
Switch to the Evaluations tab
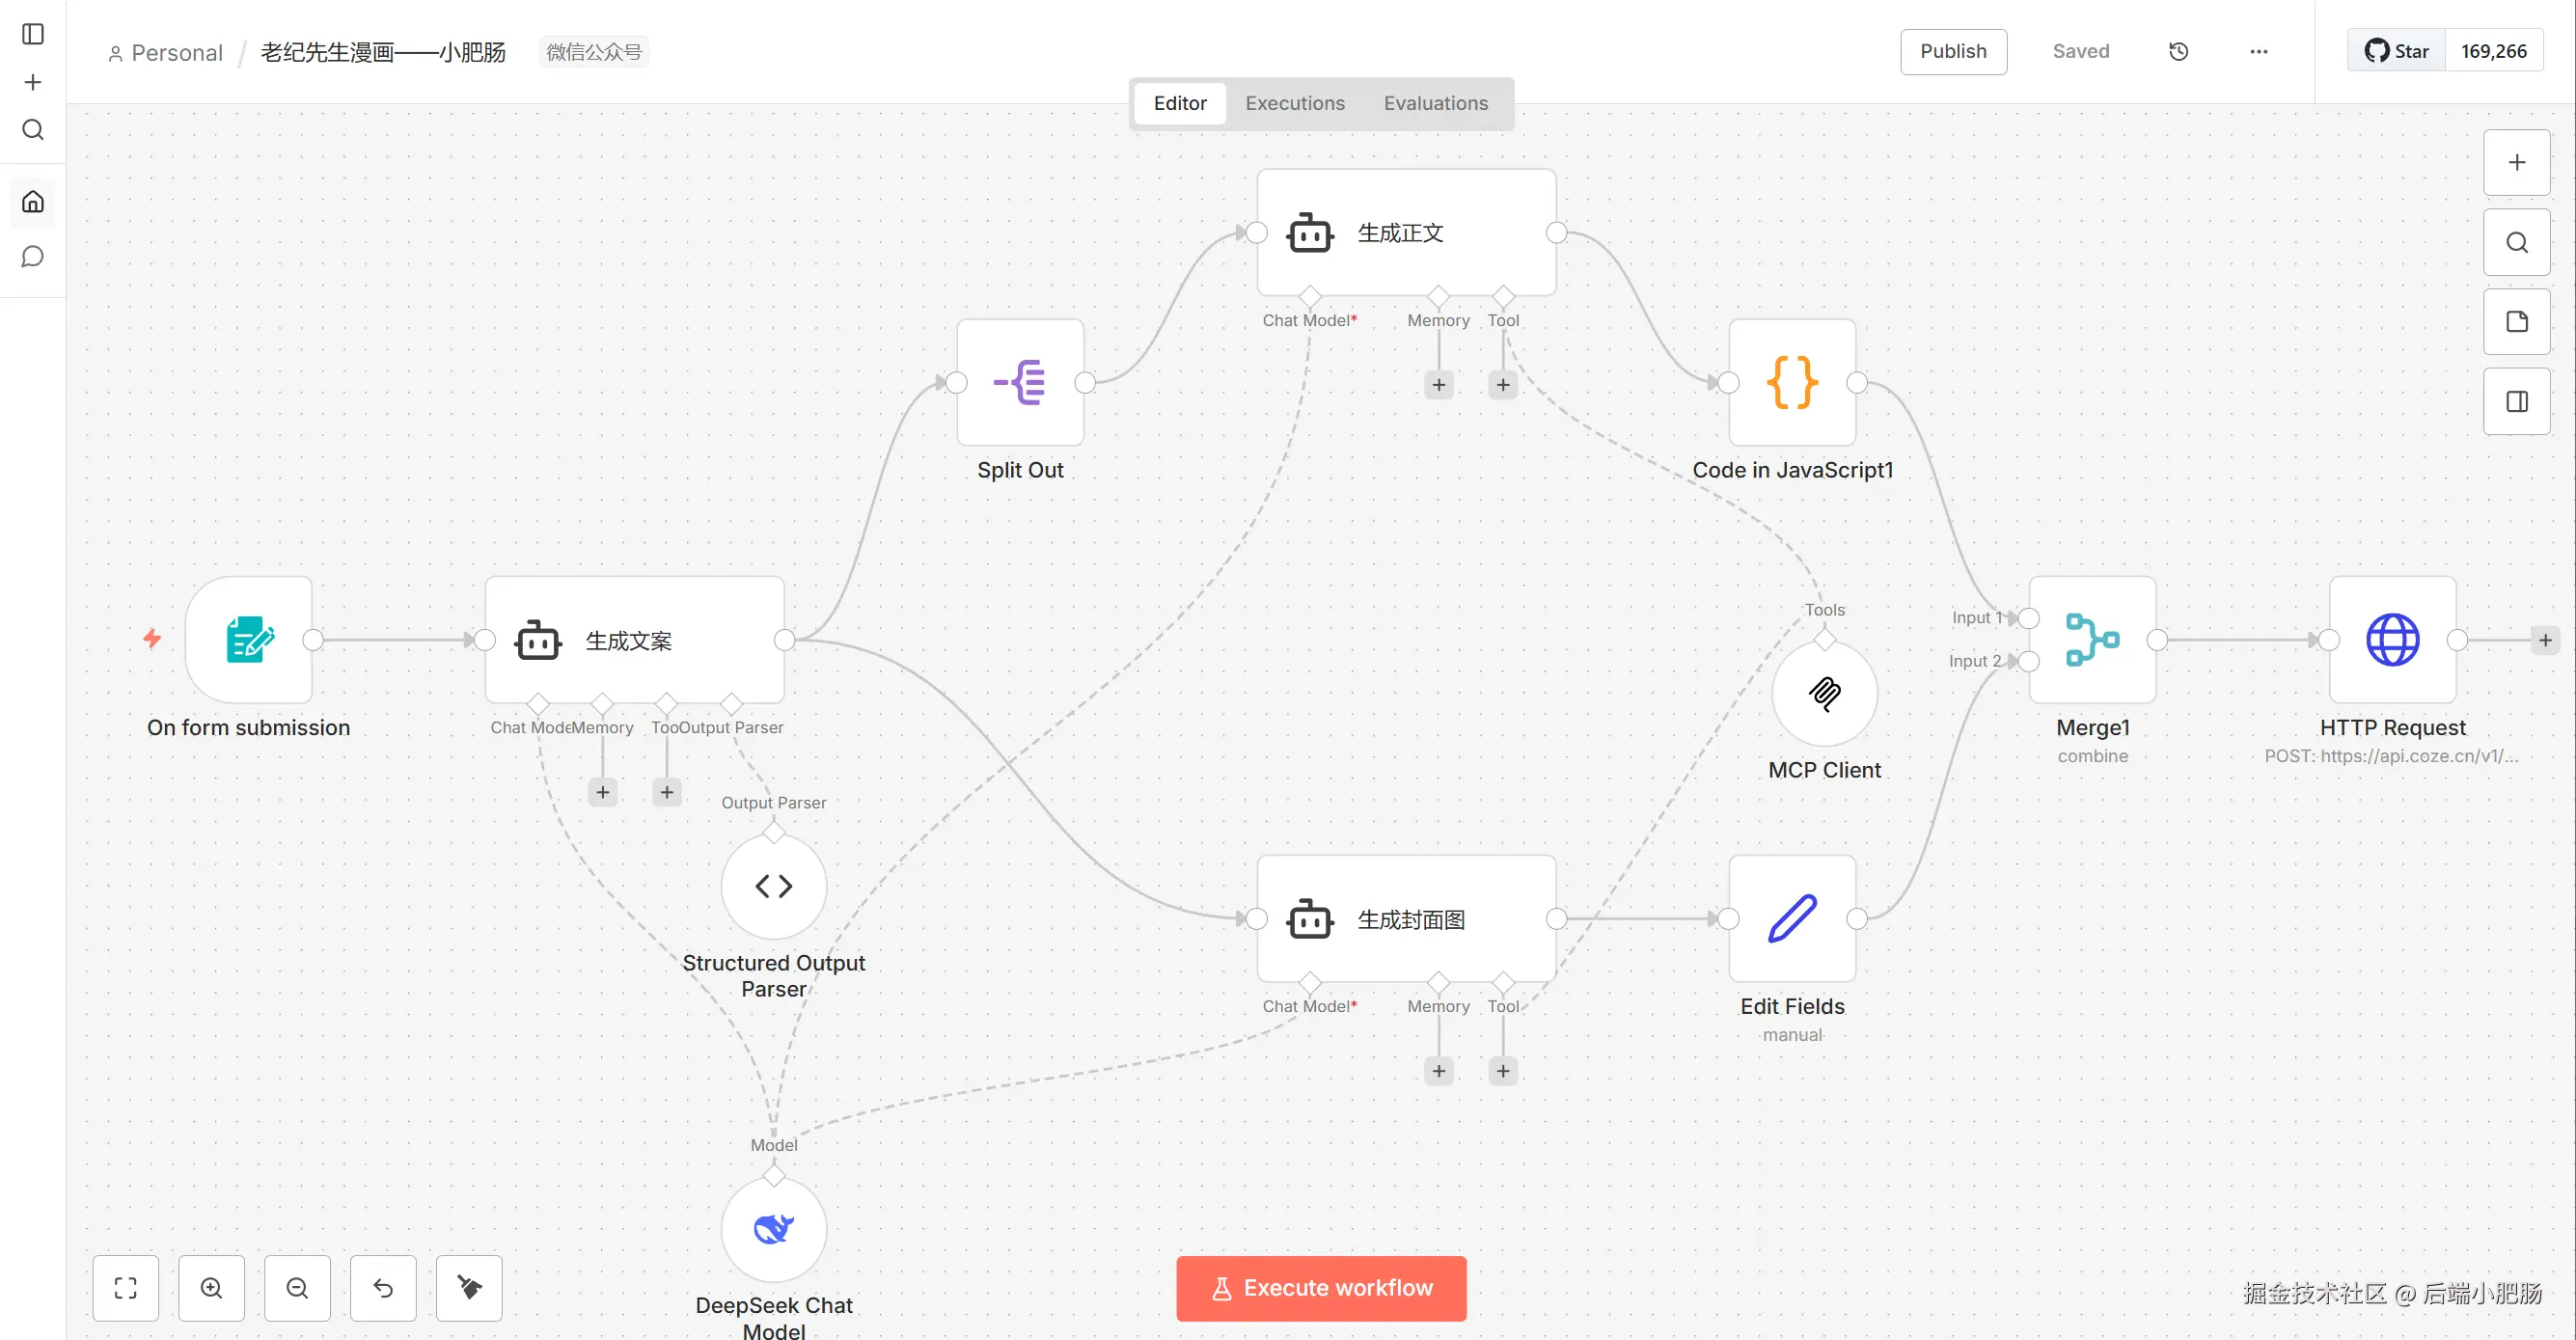1435,103
